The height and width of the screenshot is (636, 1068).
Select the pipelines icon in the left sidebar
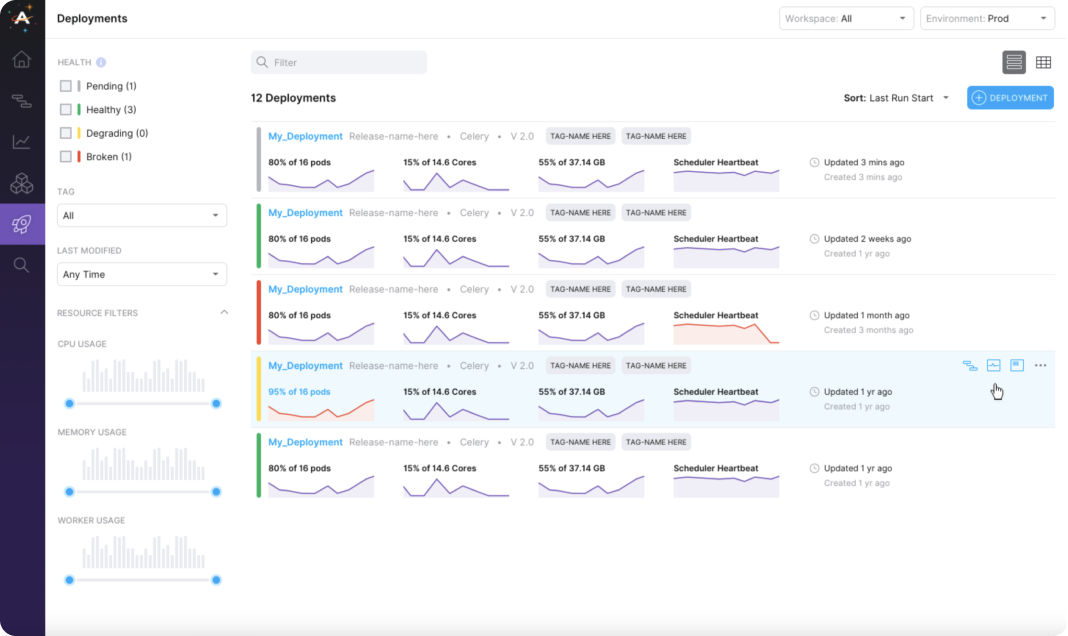[22, 101]
